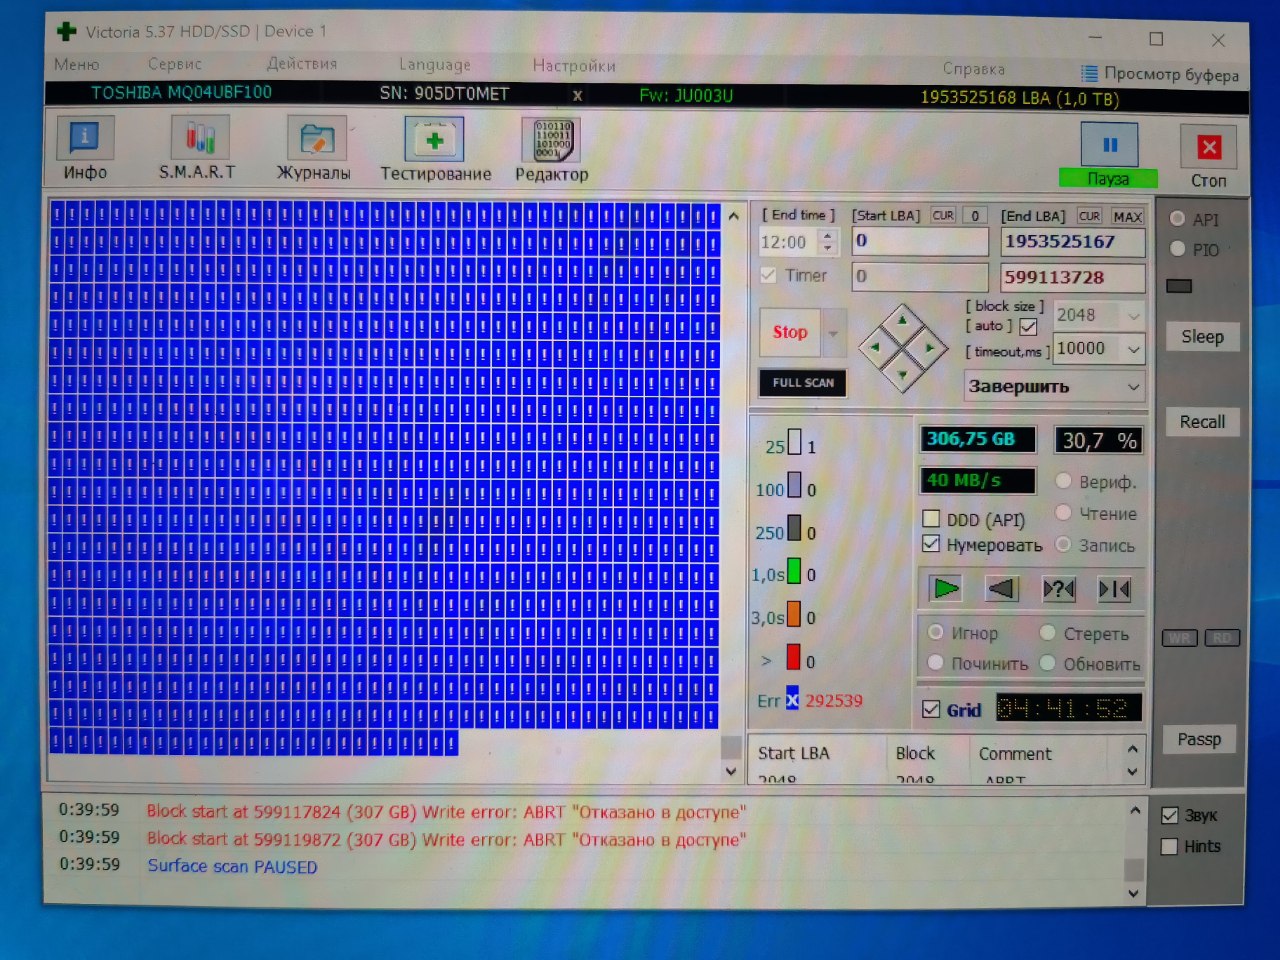
Task: Select the PIO radio button
Action: pyautogui.click(x=1177, y=249)
